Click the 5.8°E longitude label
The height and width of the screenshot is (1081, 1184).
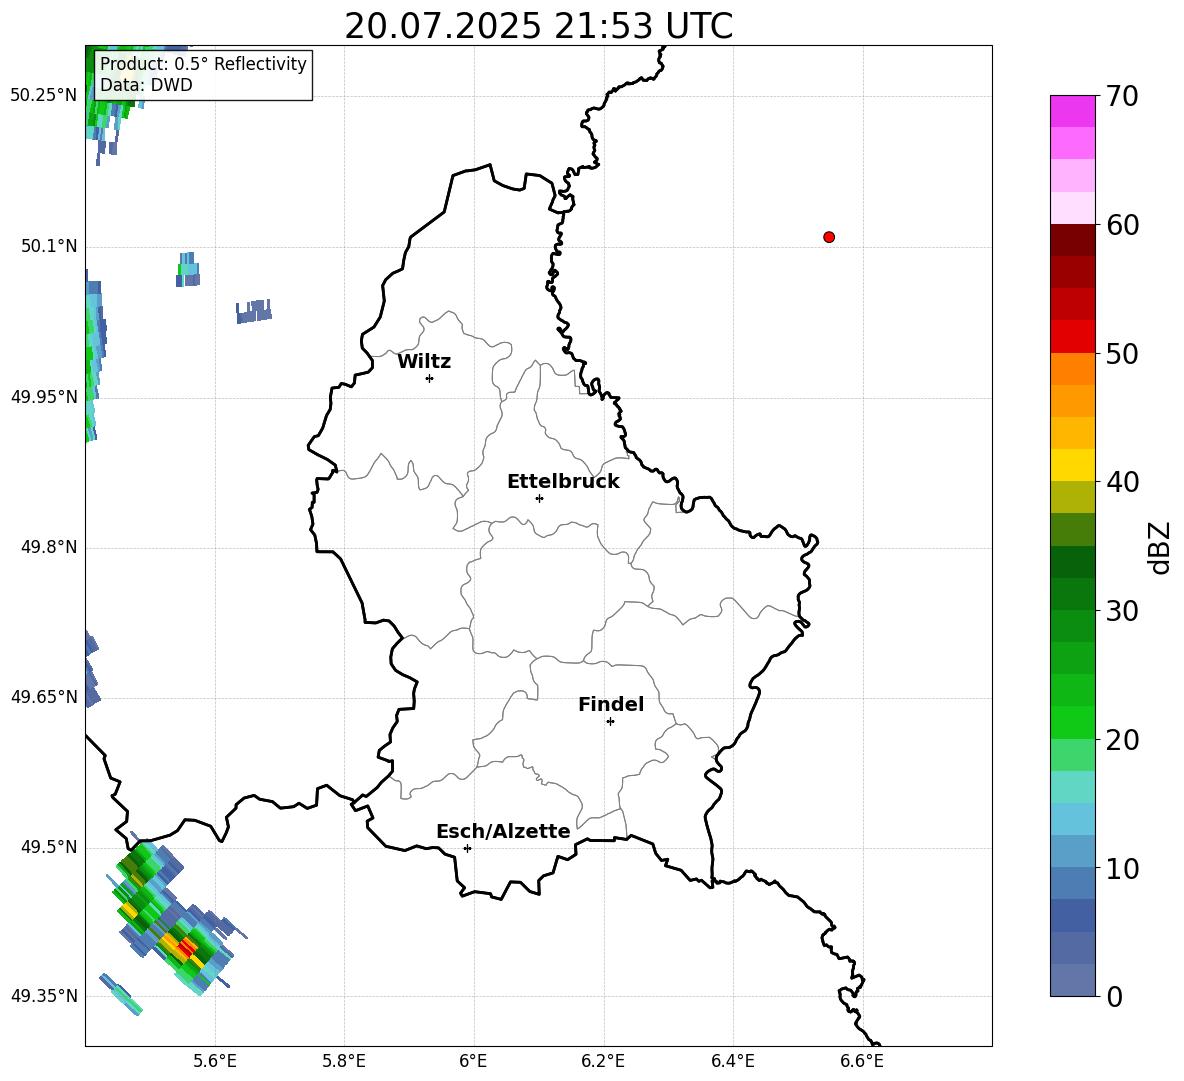[344, 1061]
